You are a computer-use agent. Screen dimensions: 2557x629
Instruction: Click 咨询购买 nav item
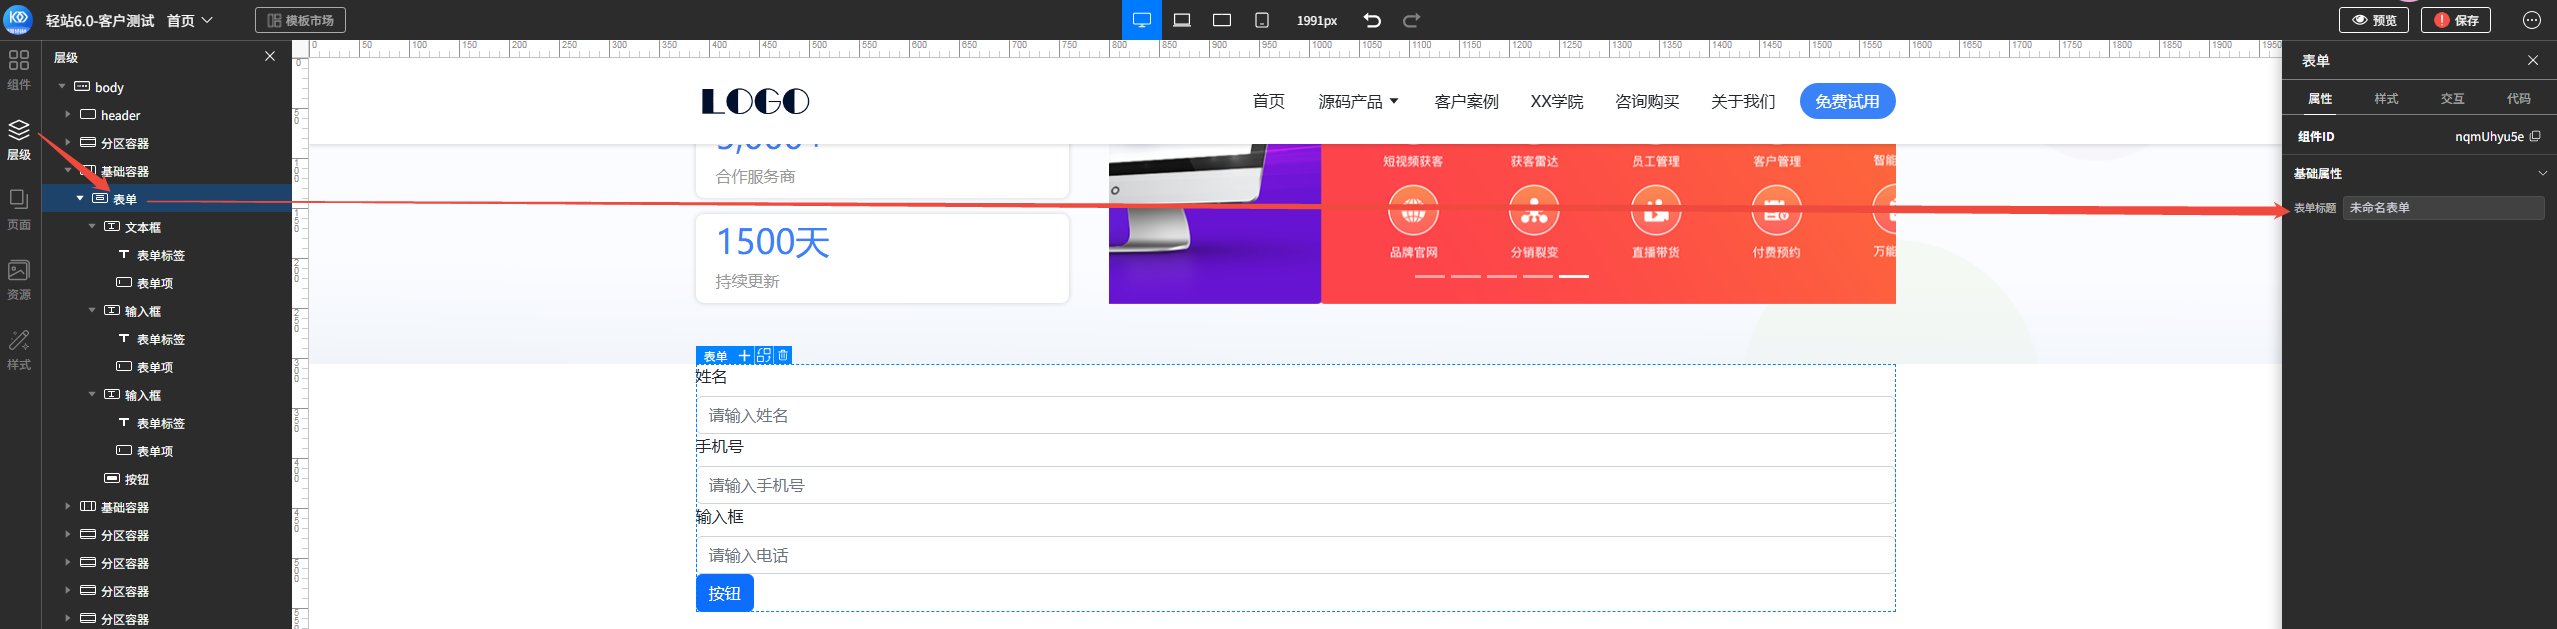[x=1647, y=101]
